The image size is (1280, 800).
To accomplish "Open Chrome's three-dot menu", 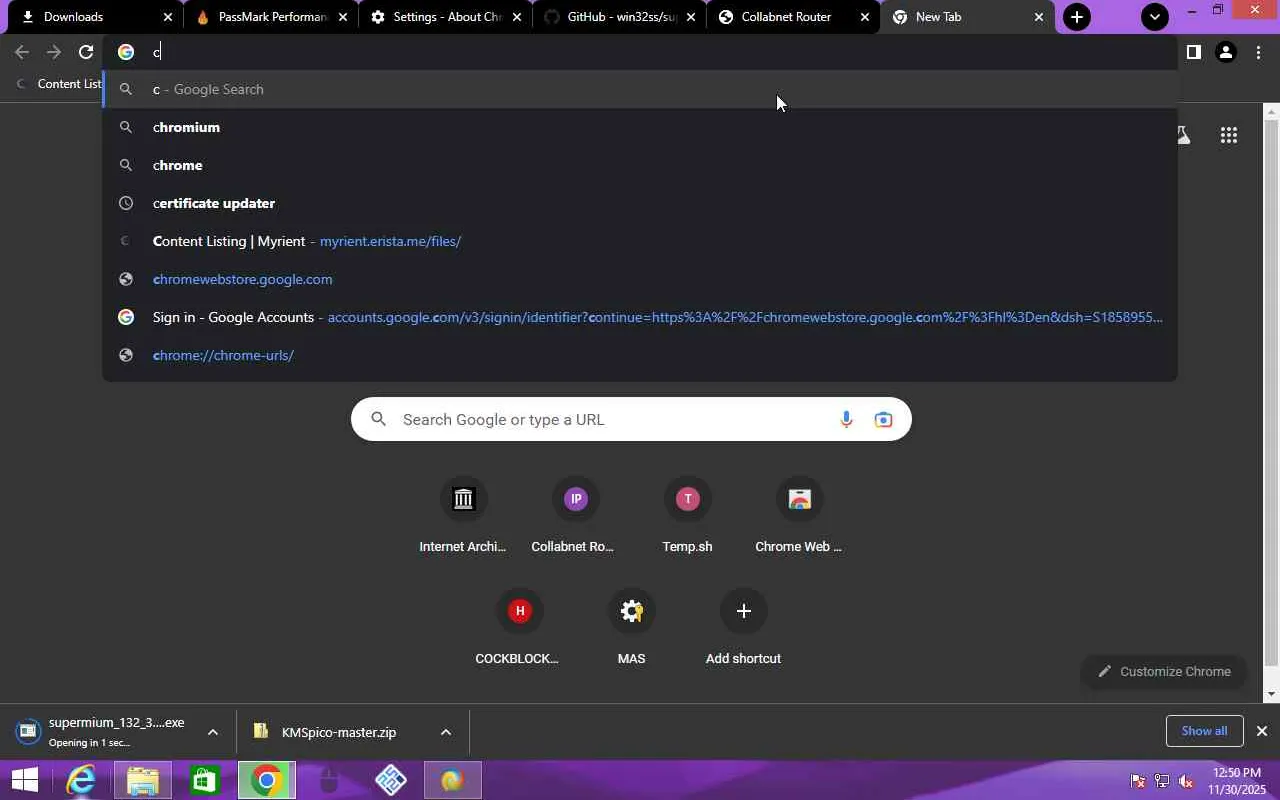I will (x=1258, y=52).
